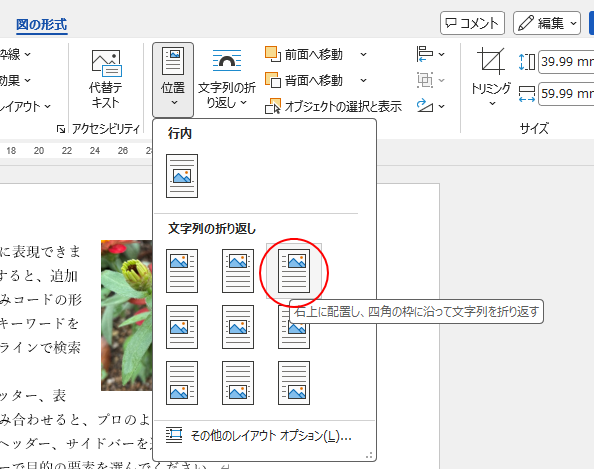Image resolution: width=594 pixels, height=469 pixels.
Task: Select top-left square wrap position
Action: coord(182,271)
